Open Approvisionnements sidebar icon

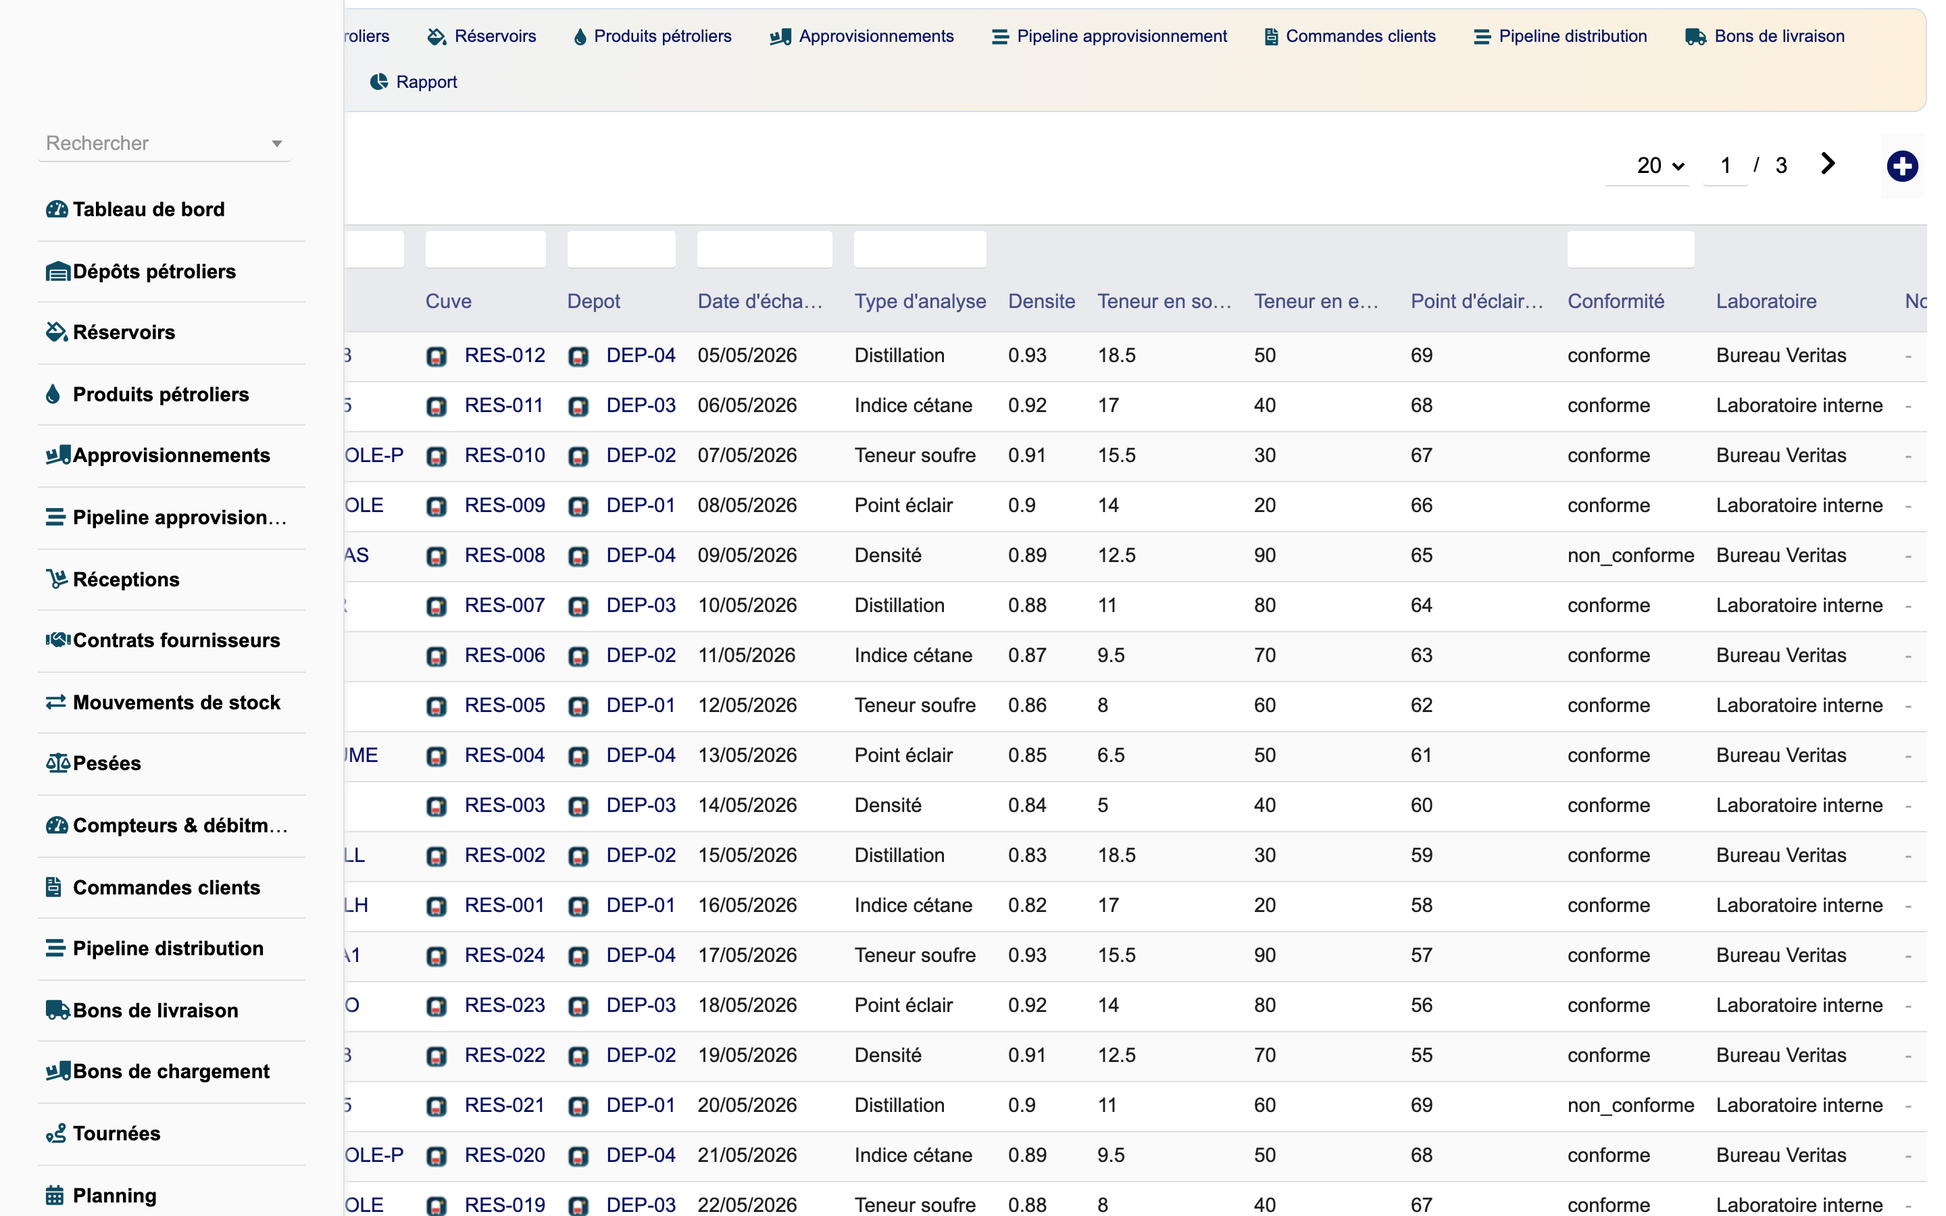pyautogui.click(x=58, y=455)
